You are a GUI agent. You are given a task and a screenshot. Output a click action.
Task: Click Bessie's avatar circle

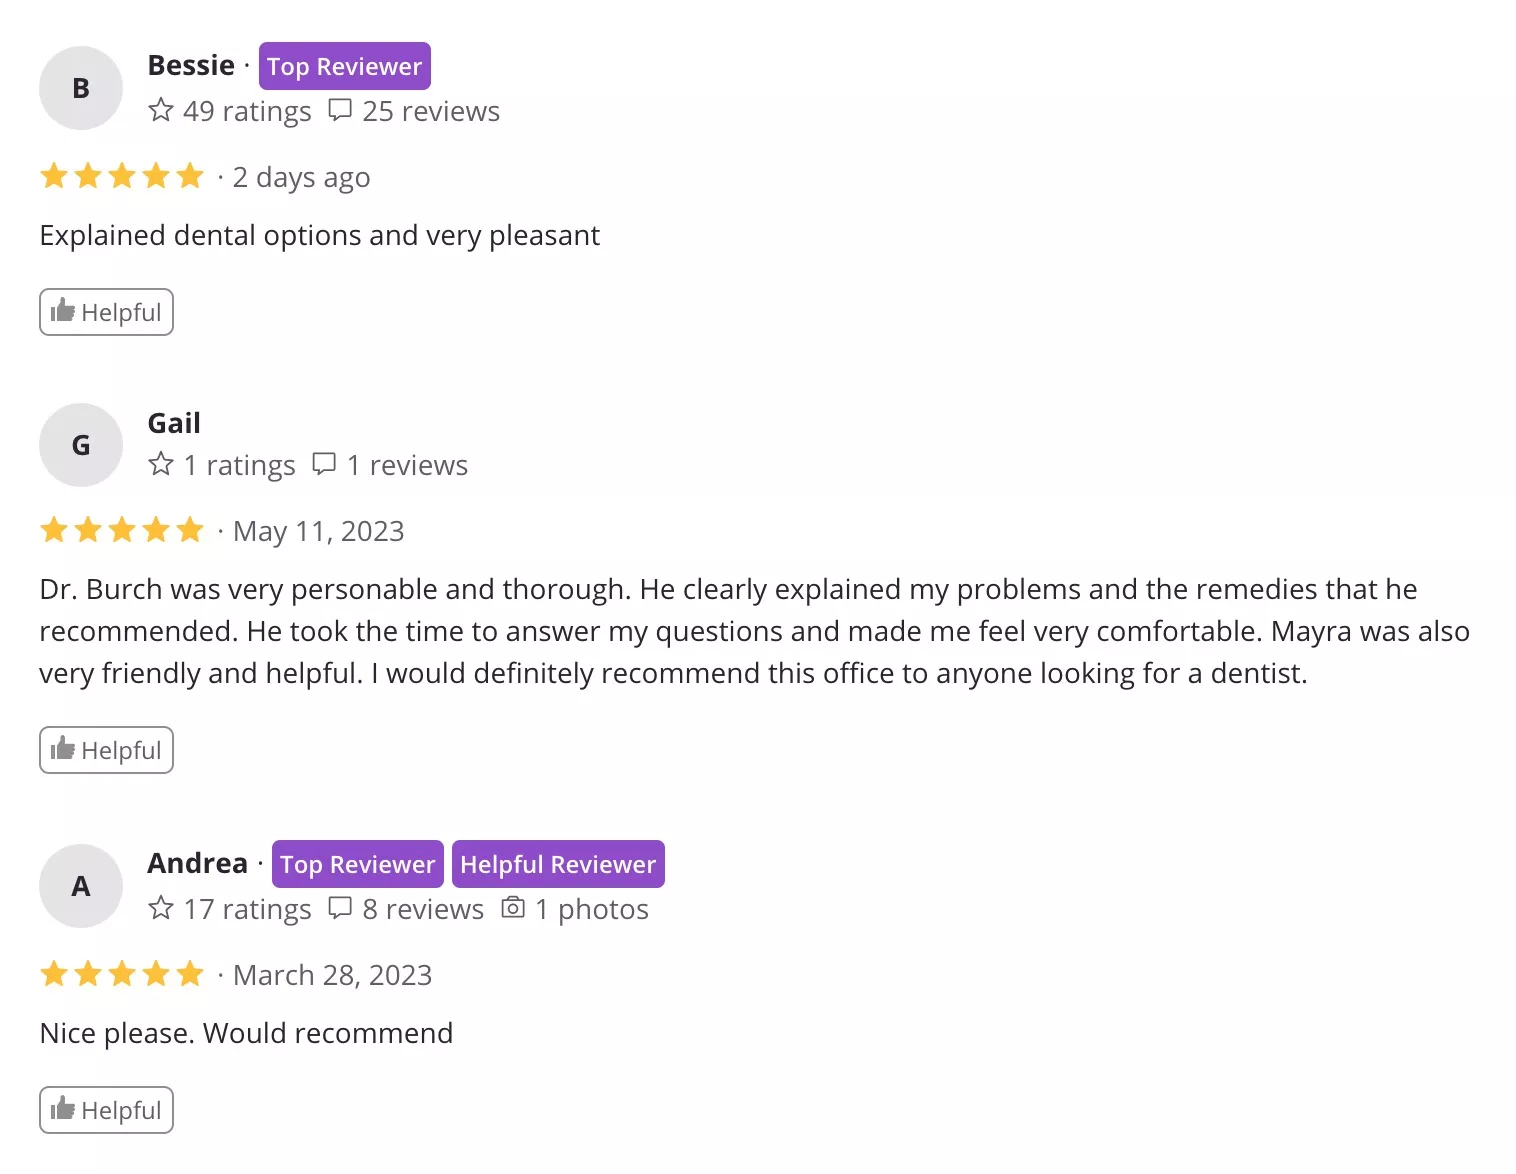(81, 88)
